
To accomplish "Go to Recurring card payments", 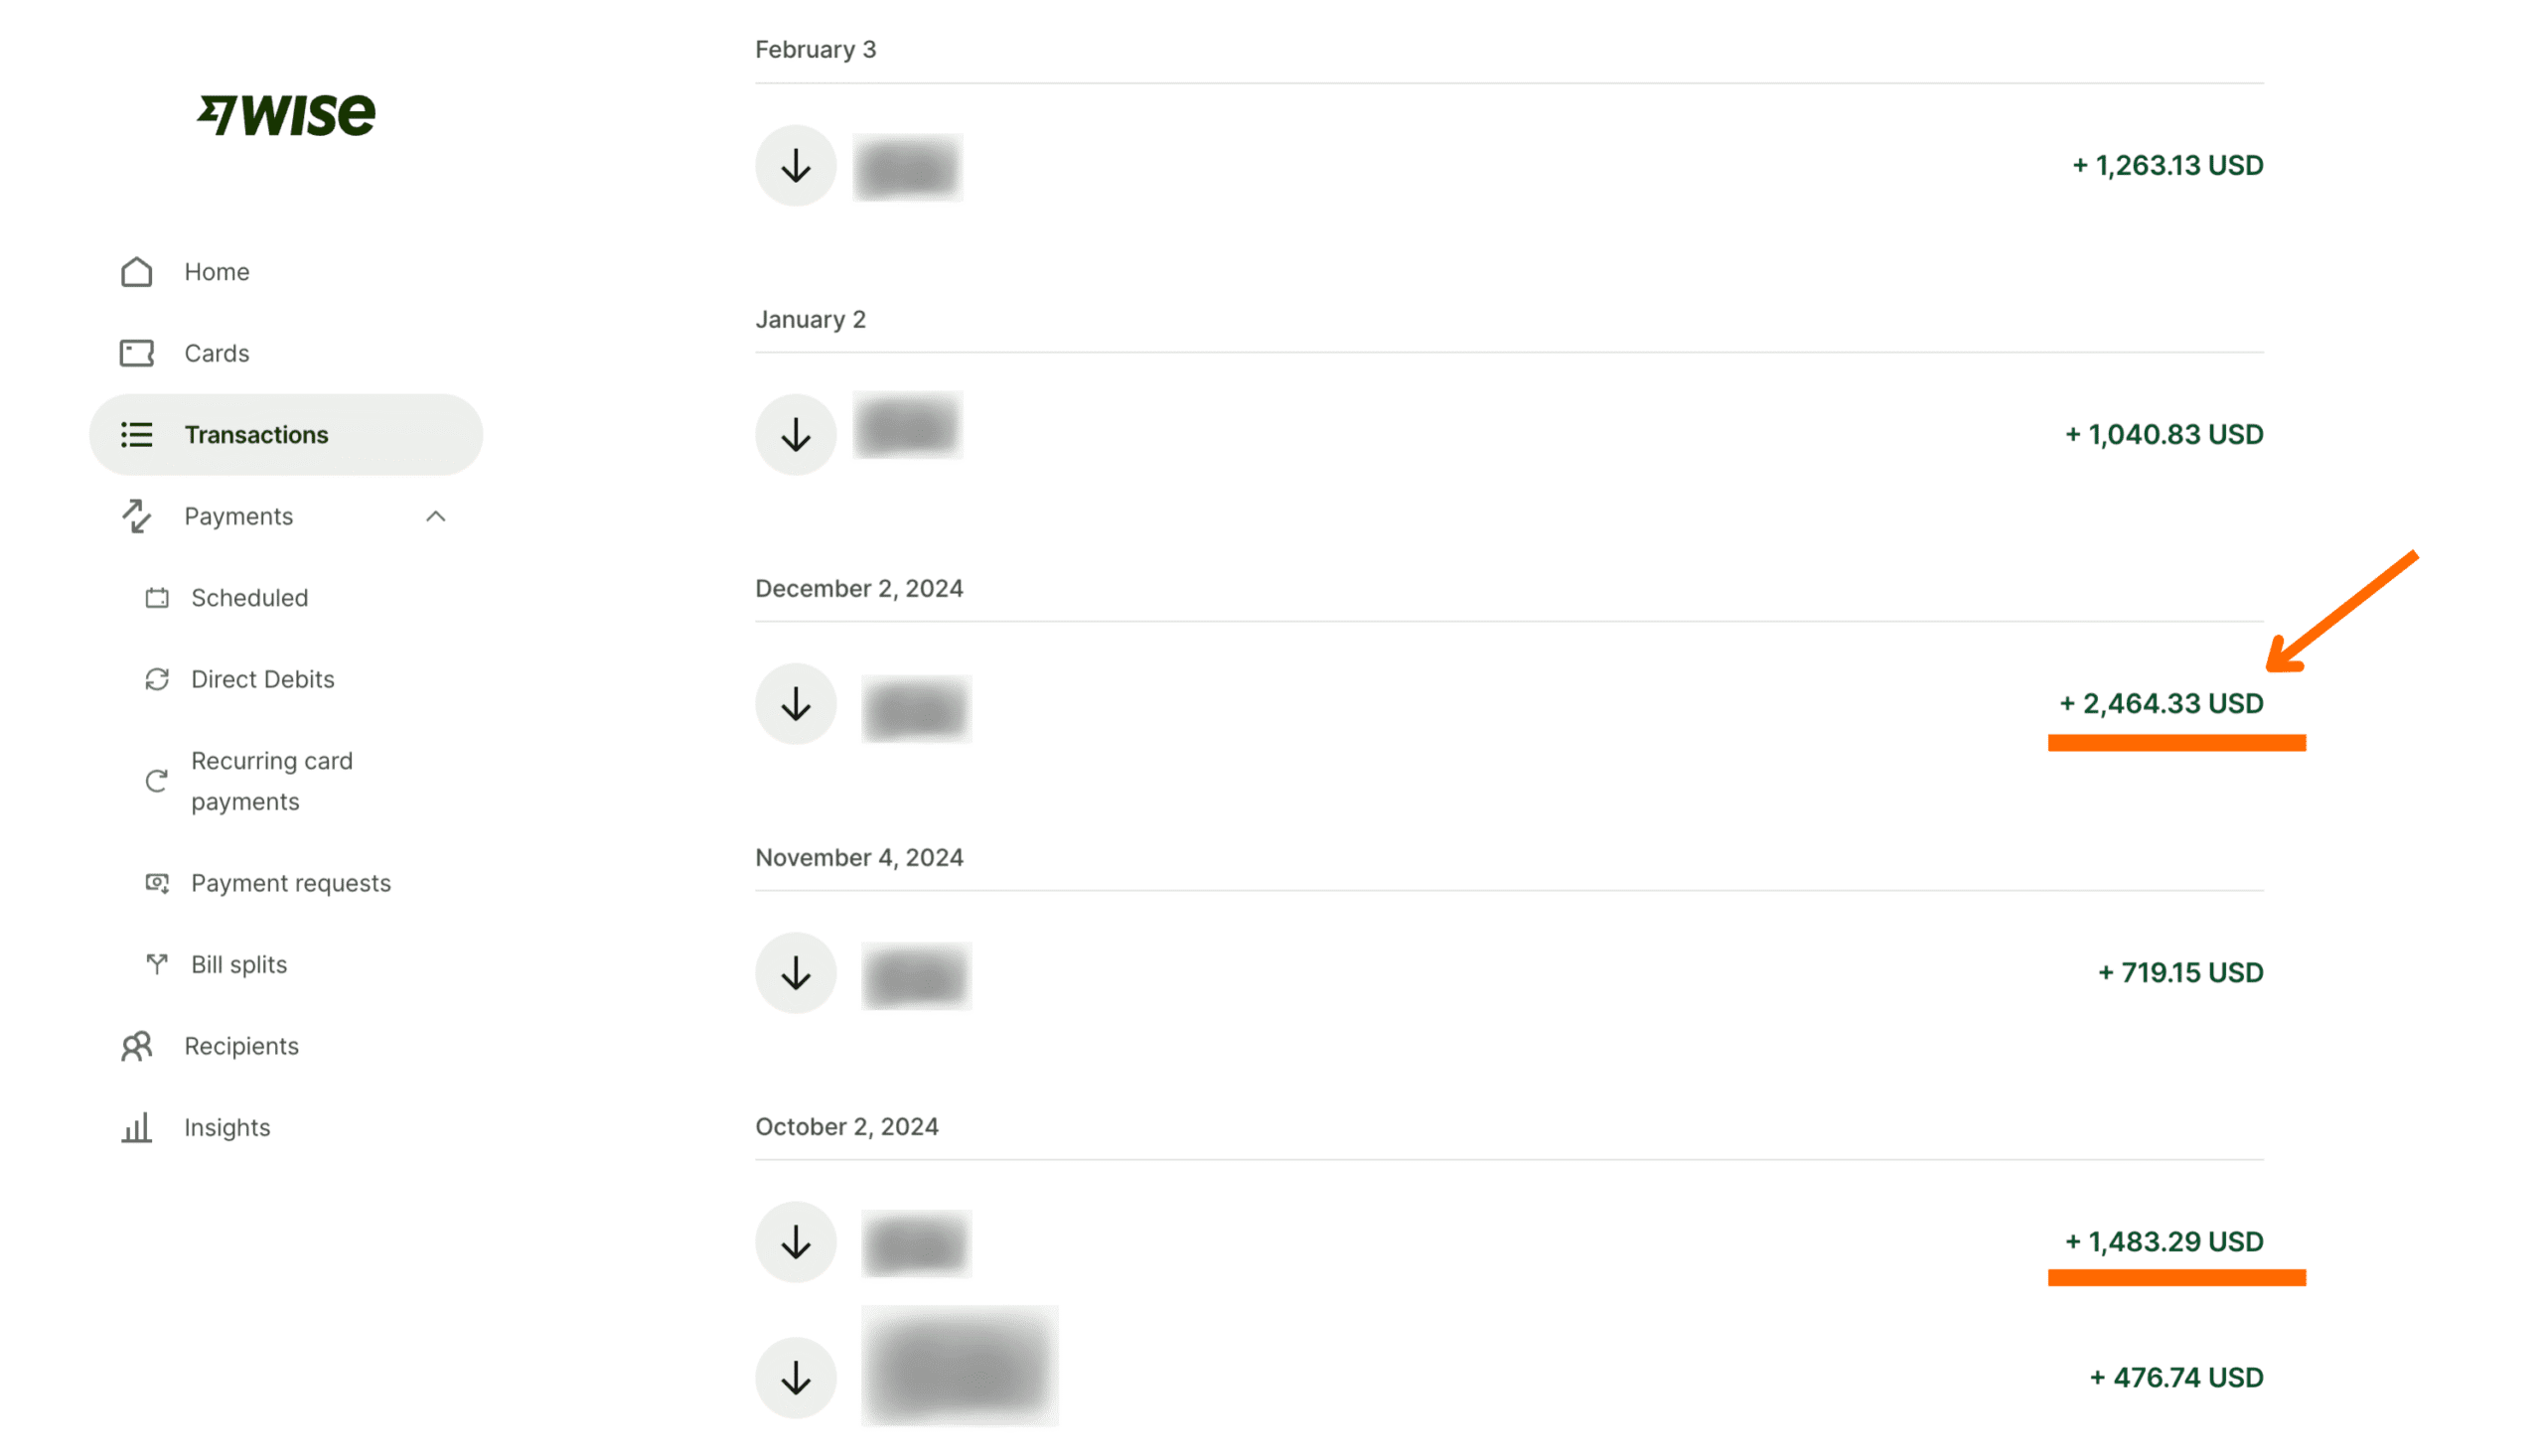I will [x=271, y=781].
